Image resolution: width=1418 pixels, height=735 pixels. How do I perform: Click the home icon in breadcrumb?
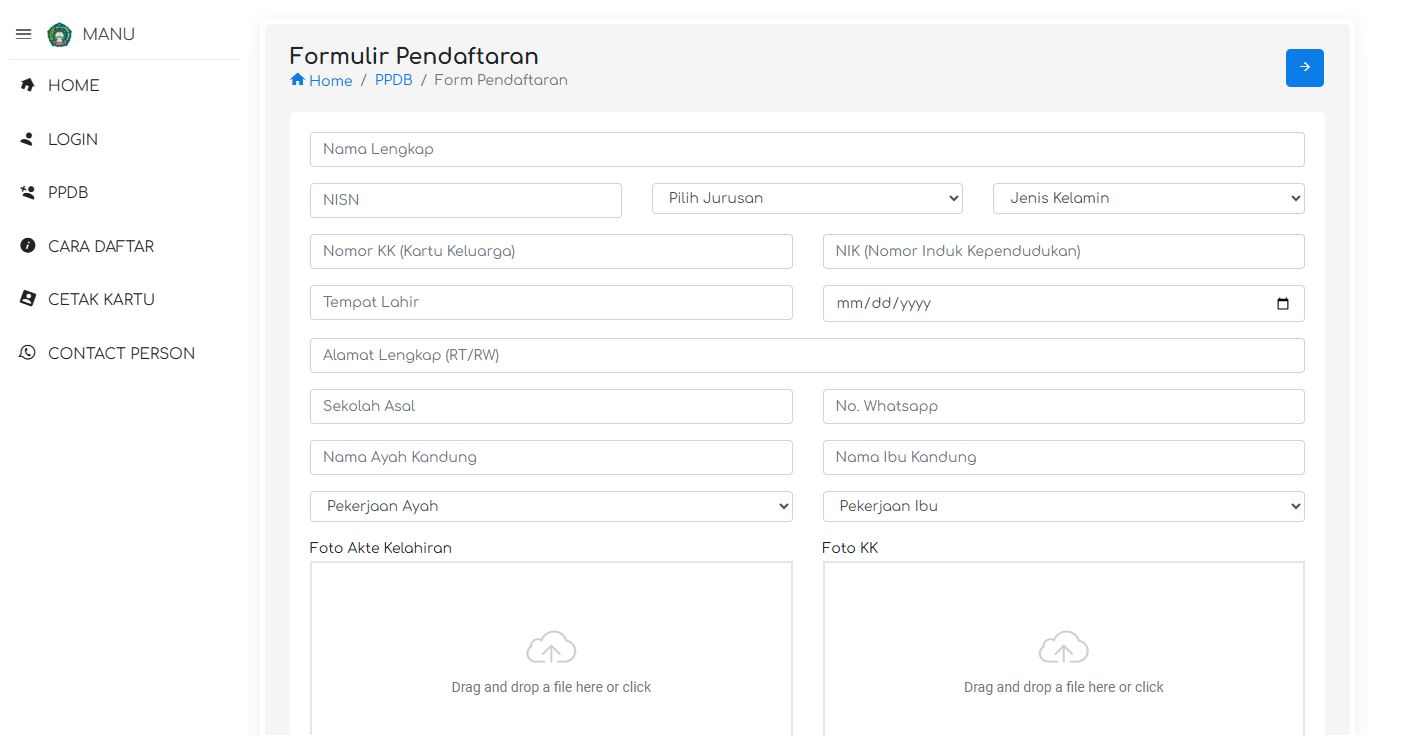(297, 80)
